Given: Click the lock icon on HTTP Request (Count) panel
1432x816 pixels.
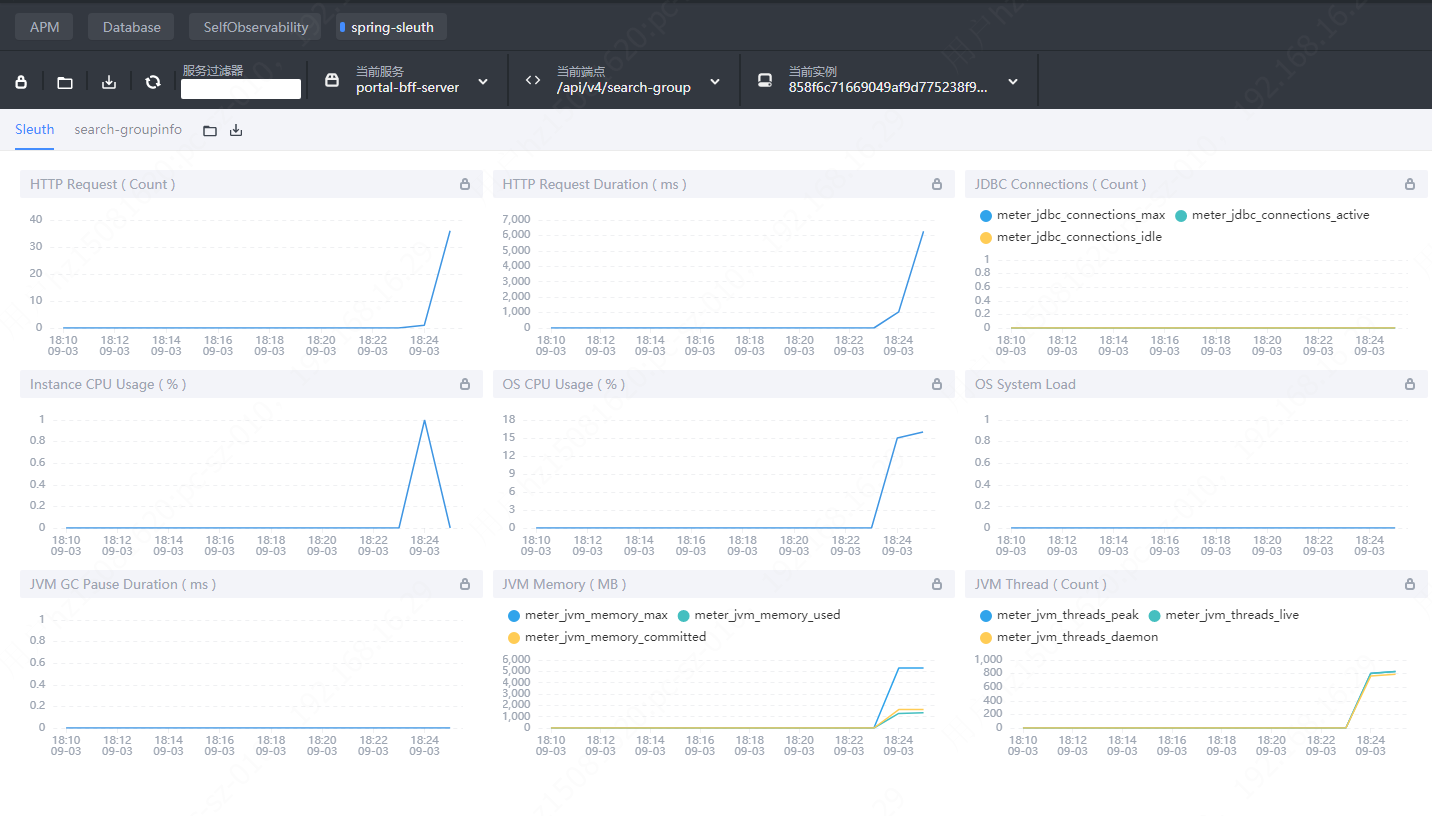Looking at the screenshot, I should coord(464,184).
